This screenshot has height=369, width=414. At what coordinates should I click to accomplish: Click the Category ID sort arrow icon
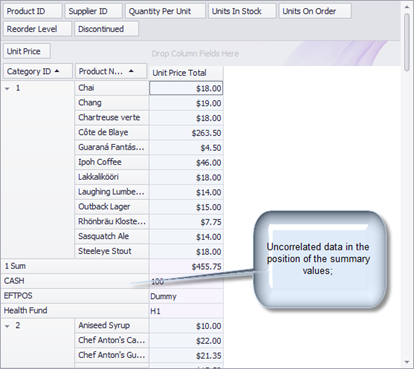(x=57, y=71)
